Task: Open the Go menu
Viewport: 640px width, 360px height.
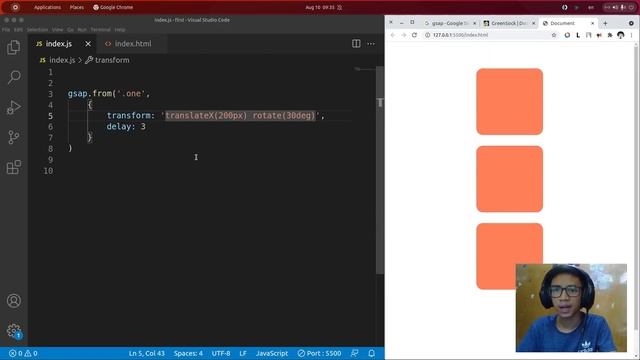Action: click(x=70, y=30)
